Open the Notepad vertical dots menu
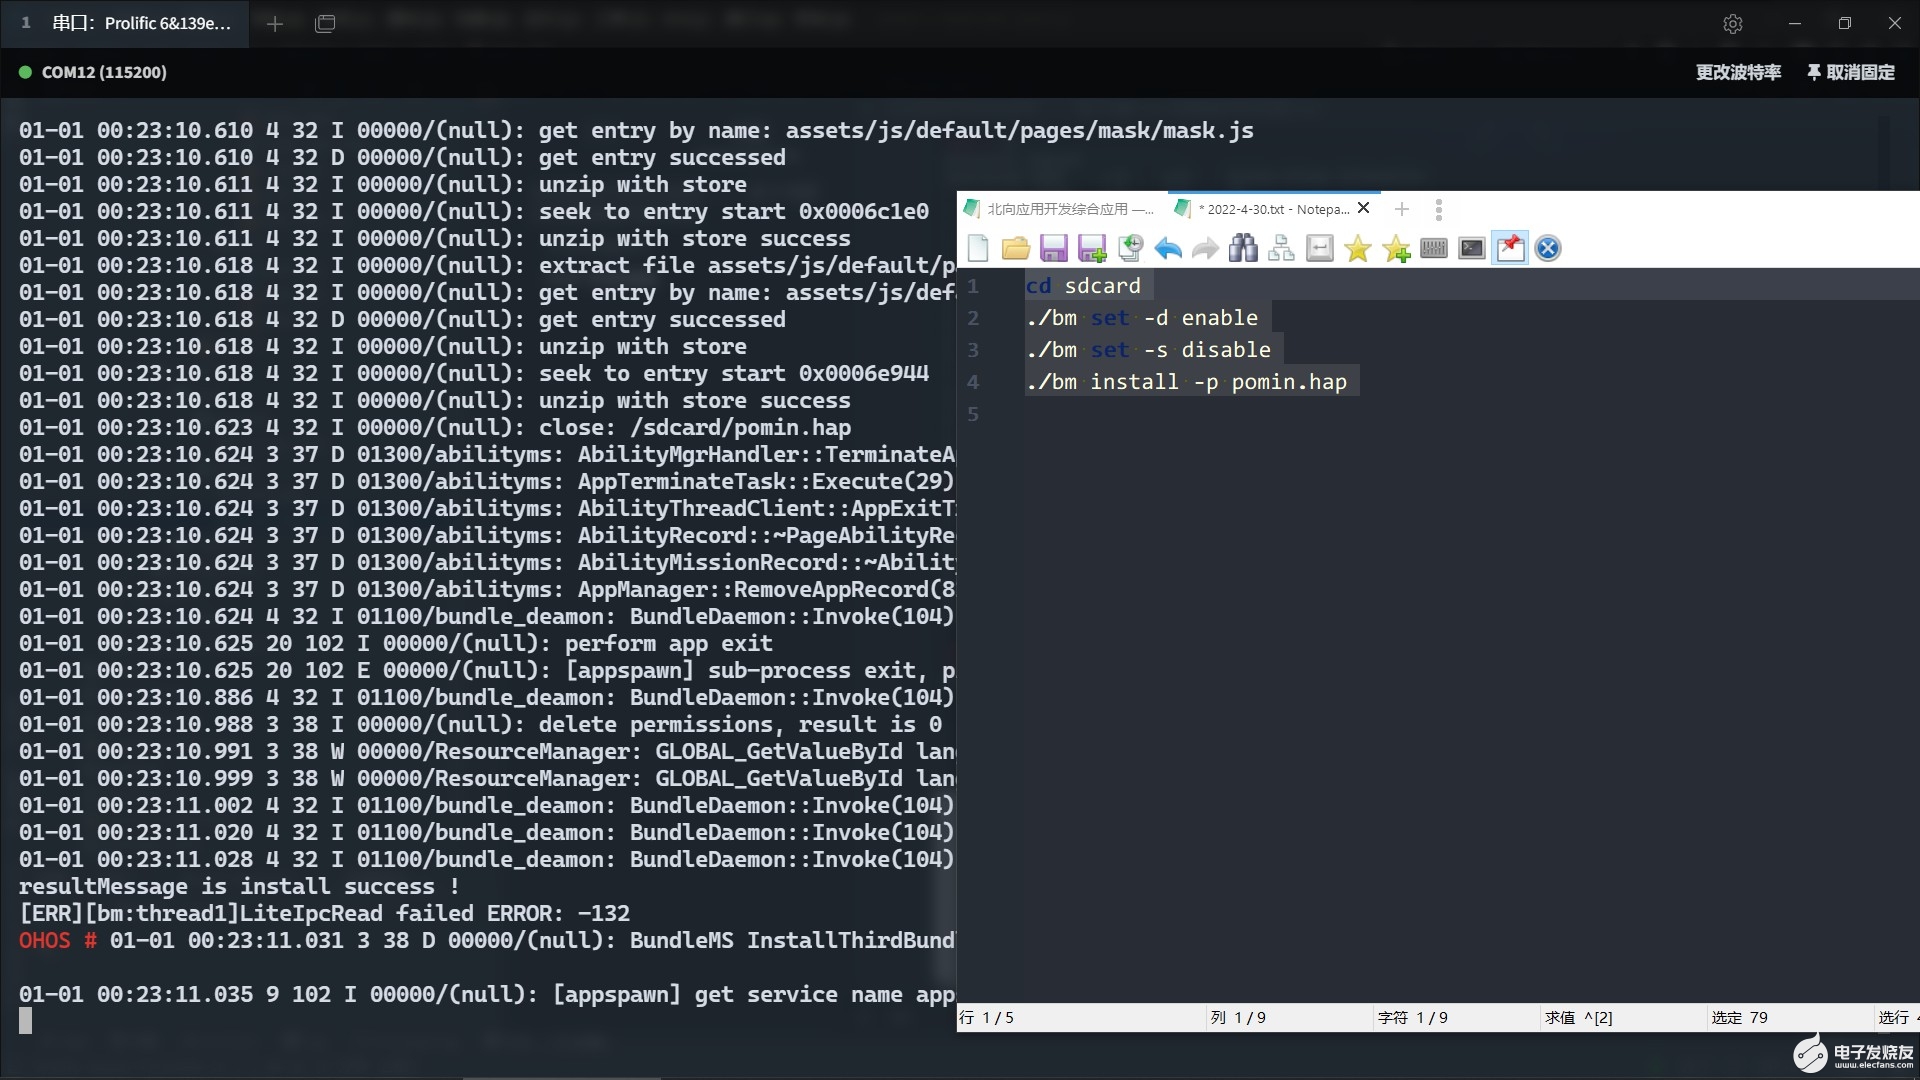 [1439, 209]
